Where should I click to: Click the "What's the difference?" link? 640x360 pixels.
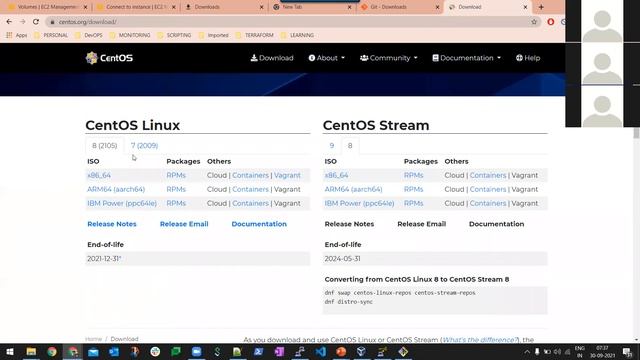480,340
